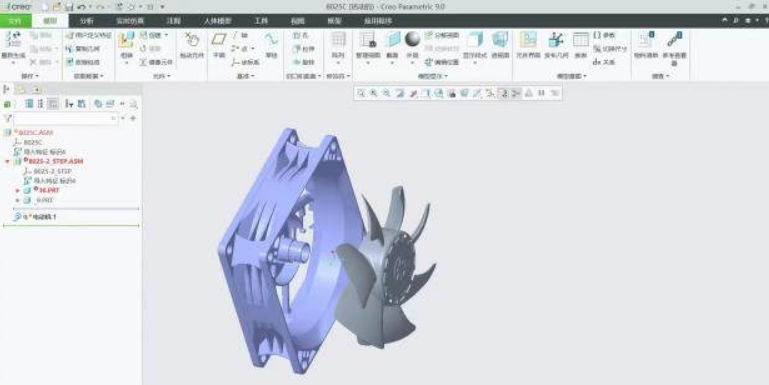Click the Extrude cut tool
Screen dimensions: 769x385
pyautogui.click(x=304, y=49)
